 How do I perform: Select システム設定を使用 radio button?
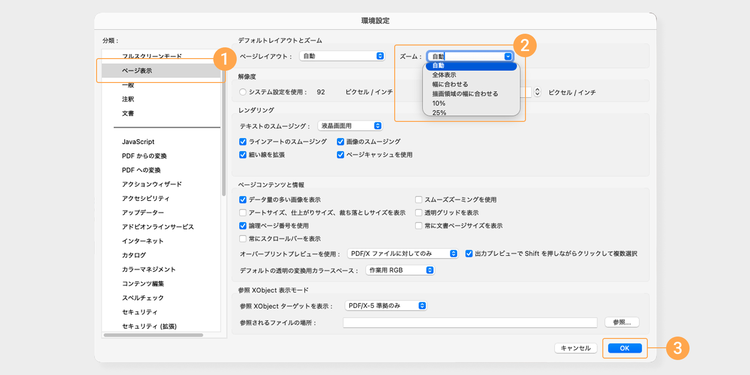tap(243, 92)
